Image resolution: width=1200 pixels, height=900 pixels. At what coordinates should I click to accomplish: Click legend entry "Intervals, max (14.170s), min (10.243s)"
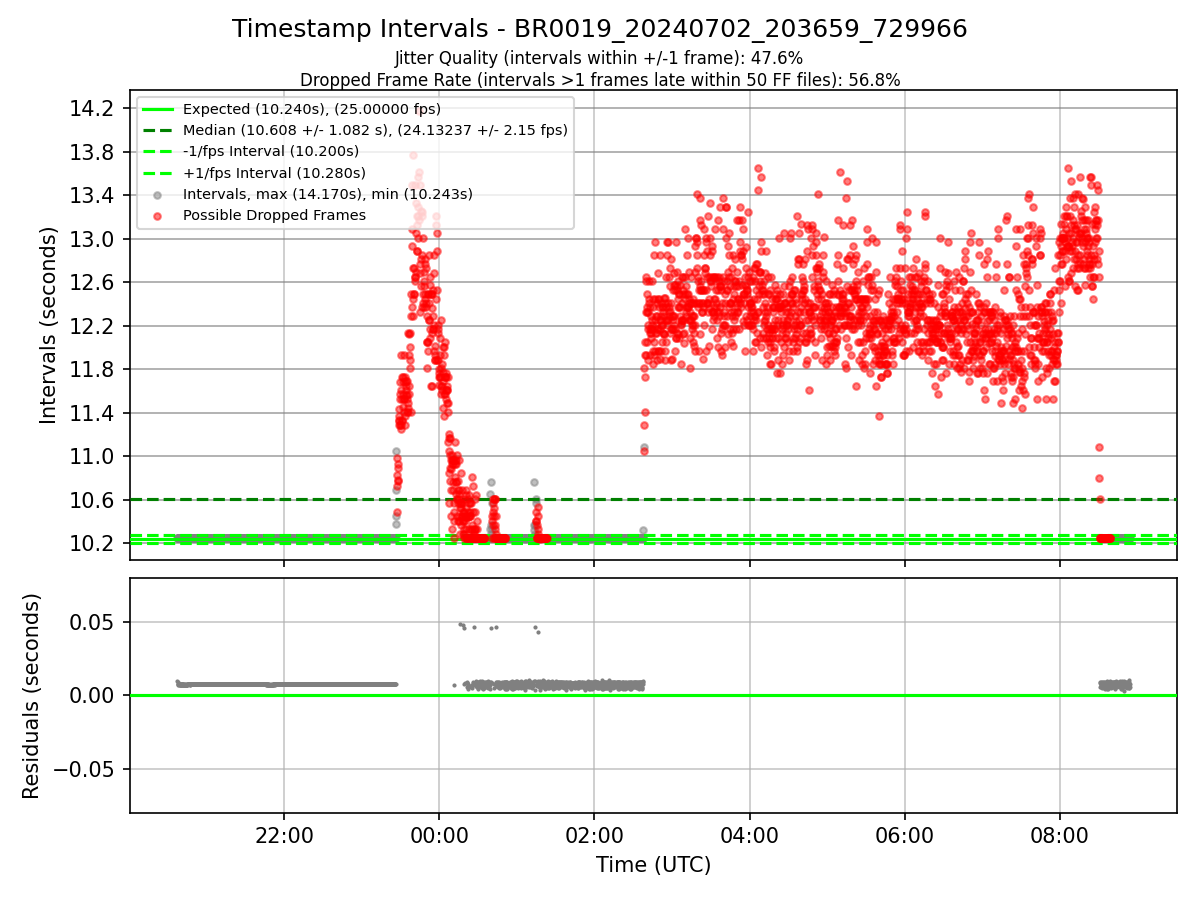click(x=328, y=194)
